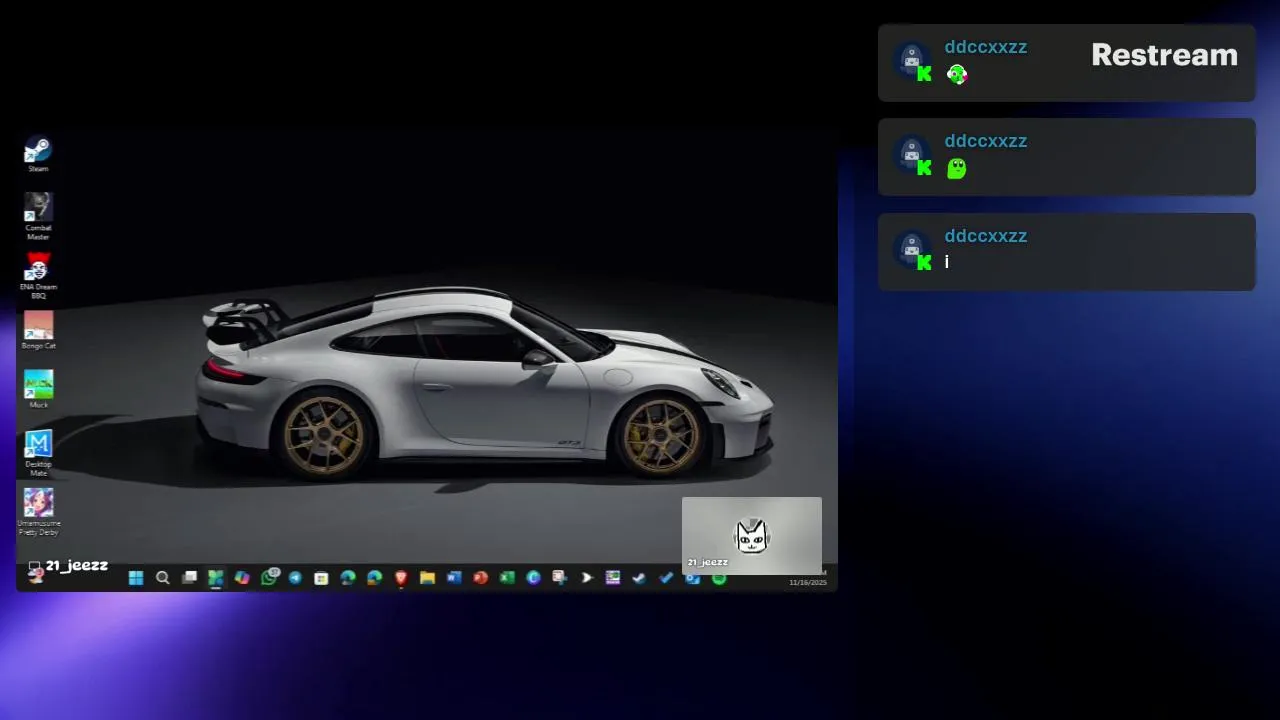Click the ddccxxzz avatar beside the letter i message
The image size is (1280, 720).
911,250
